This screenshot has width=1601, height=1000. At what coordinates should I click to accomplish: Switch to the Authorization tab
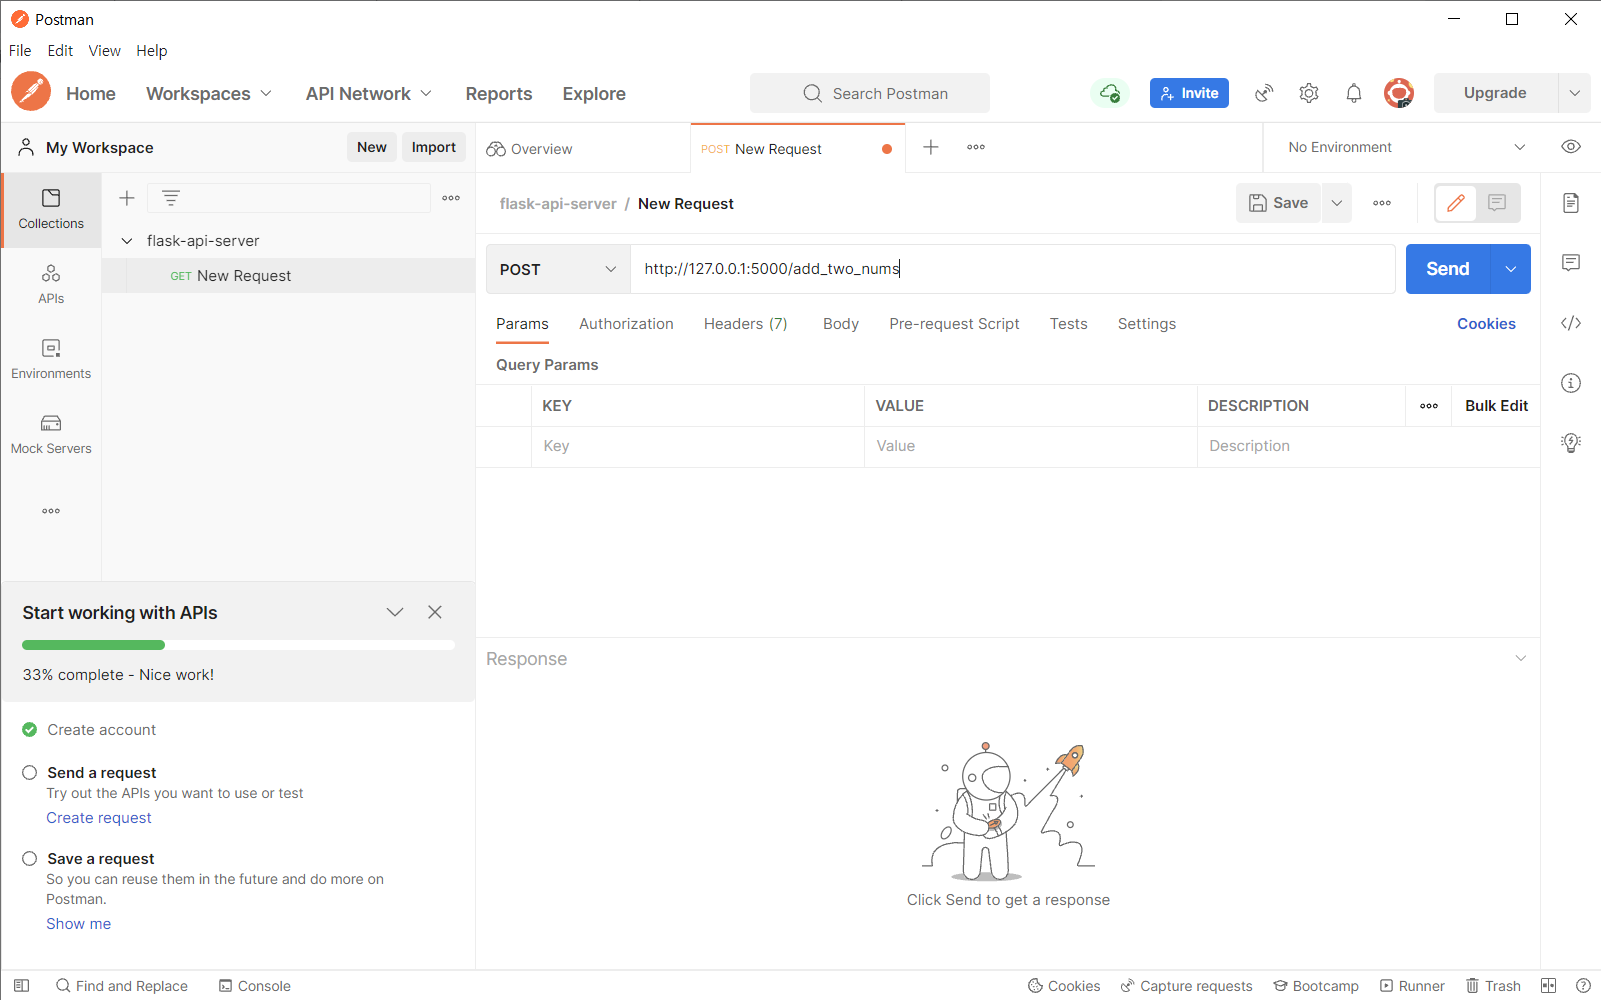(626, 324)
